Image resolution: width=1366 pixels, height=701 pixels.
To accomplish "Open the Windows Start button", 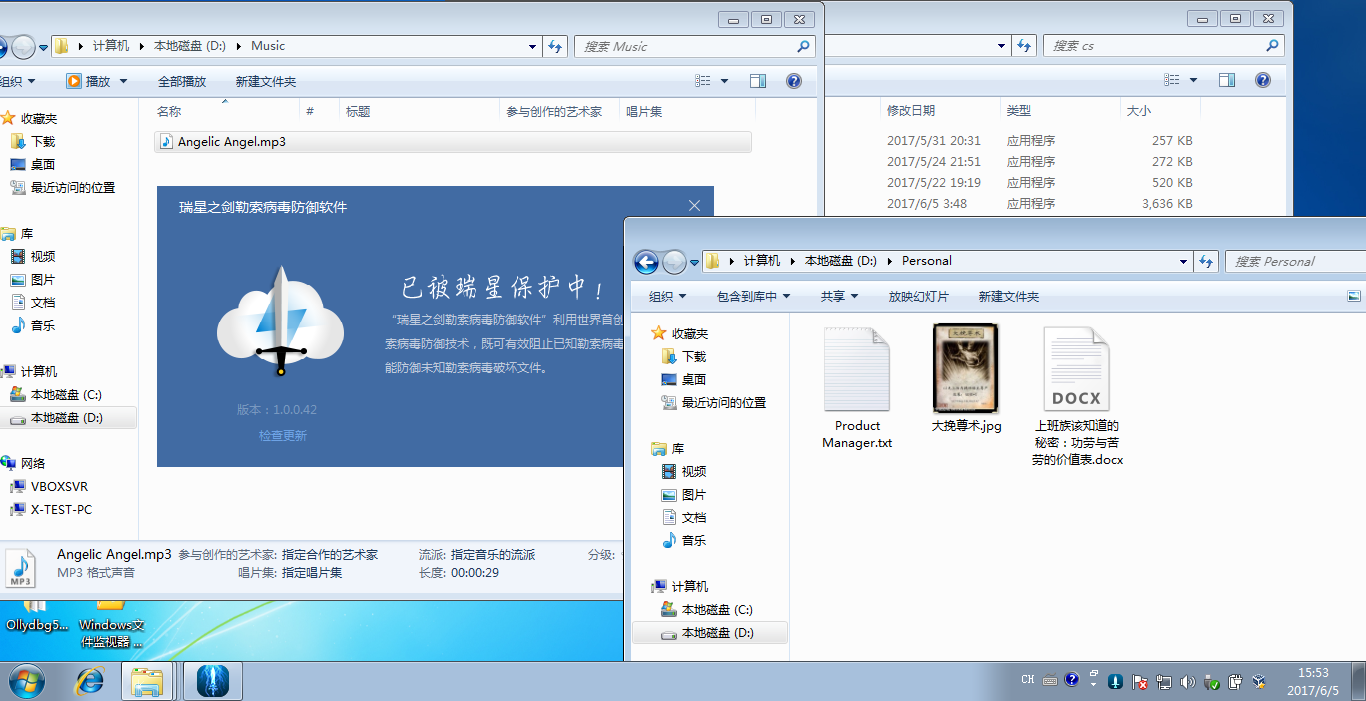I will click(x=27, y=682).
